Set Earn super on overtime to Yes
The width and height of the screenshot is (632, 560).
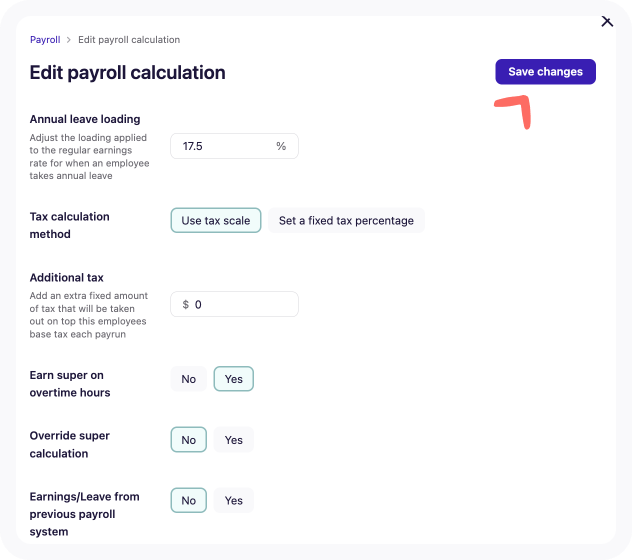click(x=234, y=379)
